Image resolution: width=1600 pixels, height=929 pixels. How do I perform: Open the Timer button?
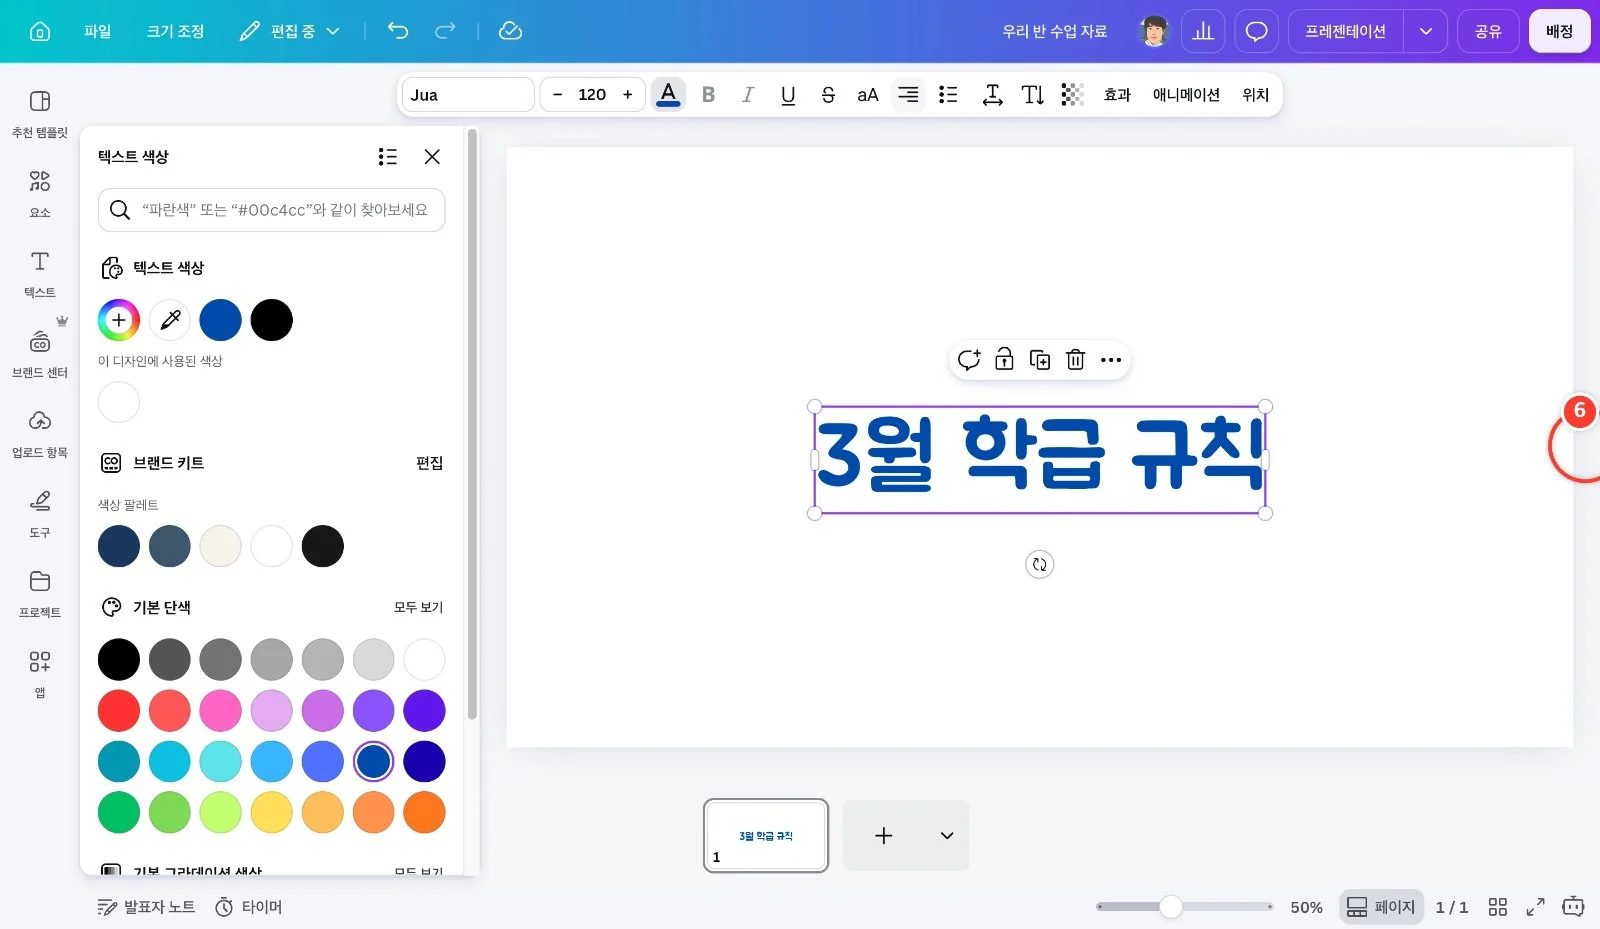(249, 907)
